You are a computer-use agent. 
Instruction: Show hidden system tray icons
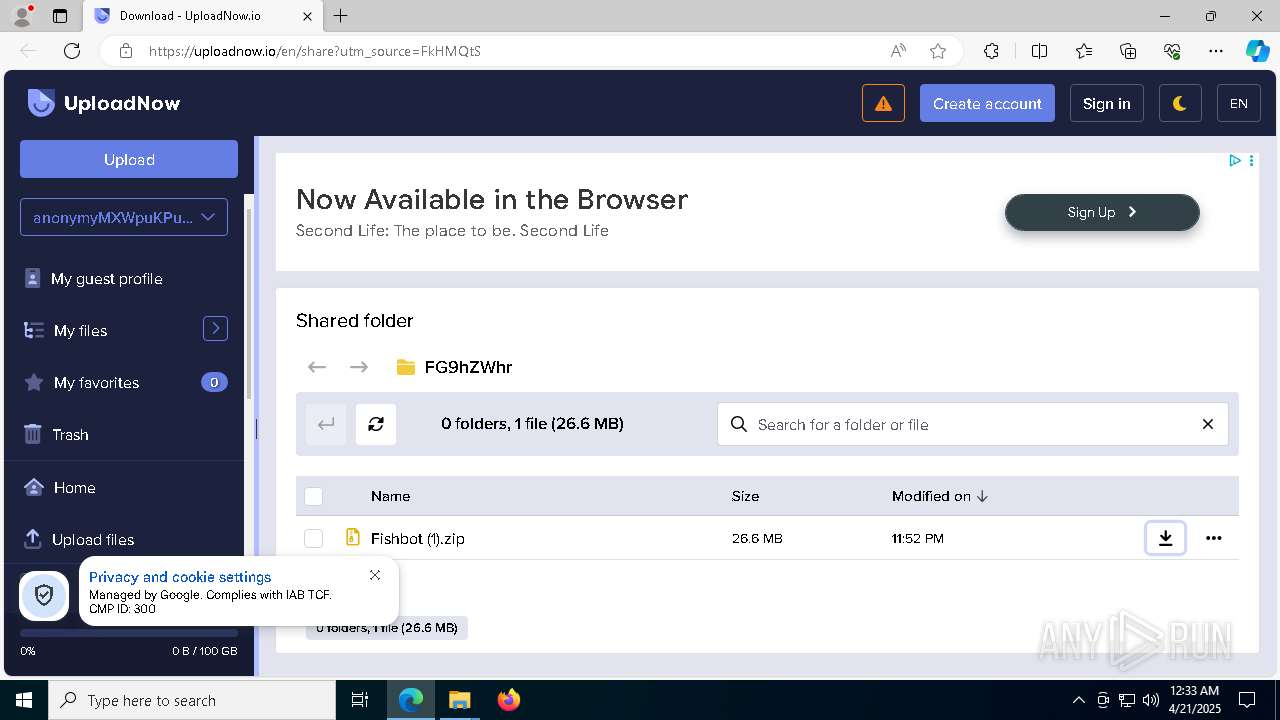click(x=1078, y=700)
